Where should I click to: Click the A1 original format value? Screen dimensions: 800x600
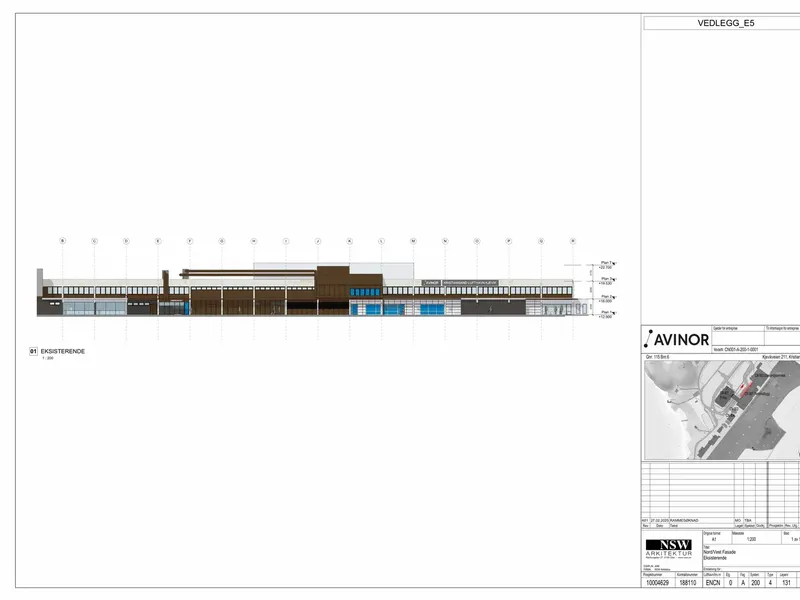714,539
